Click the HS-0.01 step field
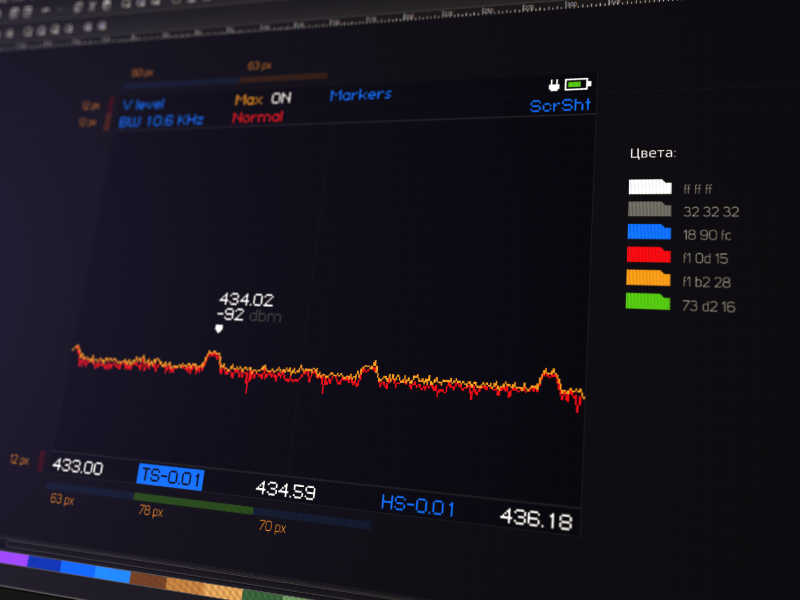 (417, 506)
